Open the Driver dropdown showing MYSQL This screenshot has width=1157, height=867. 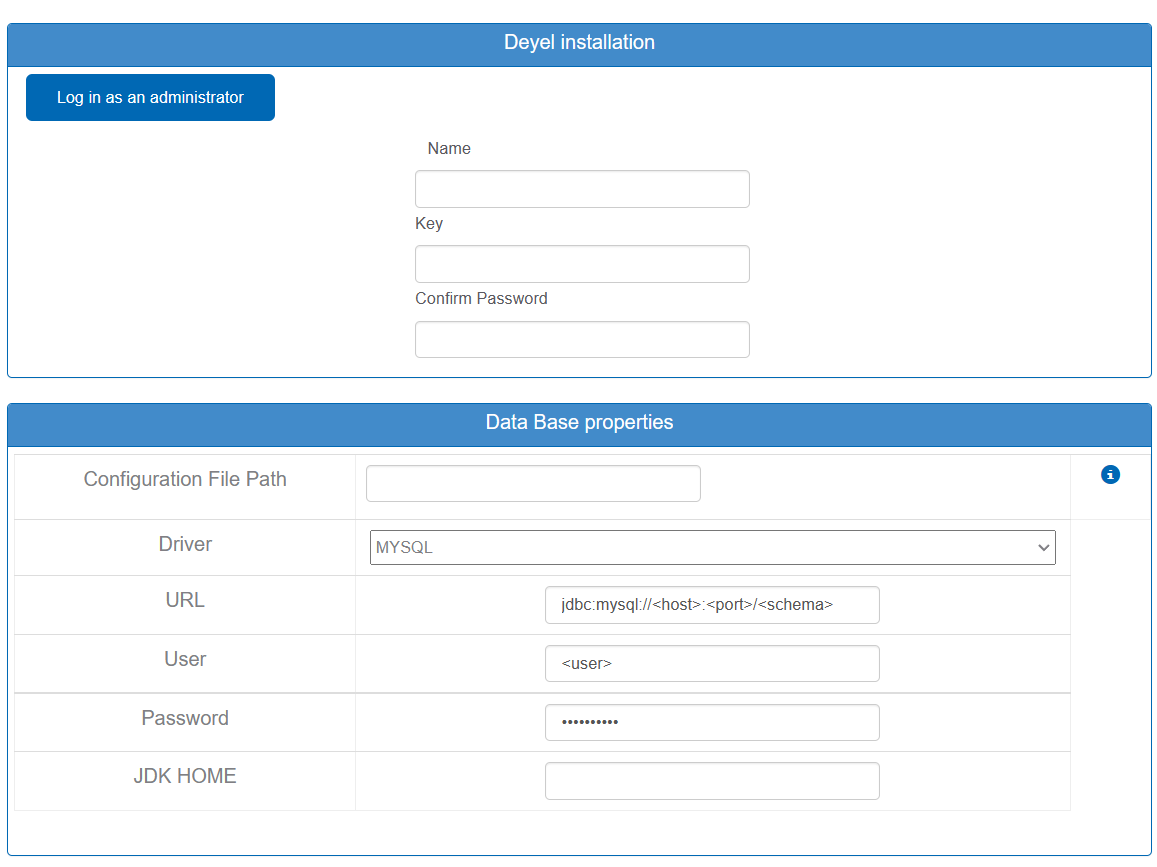[712, 548]
